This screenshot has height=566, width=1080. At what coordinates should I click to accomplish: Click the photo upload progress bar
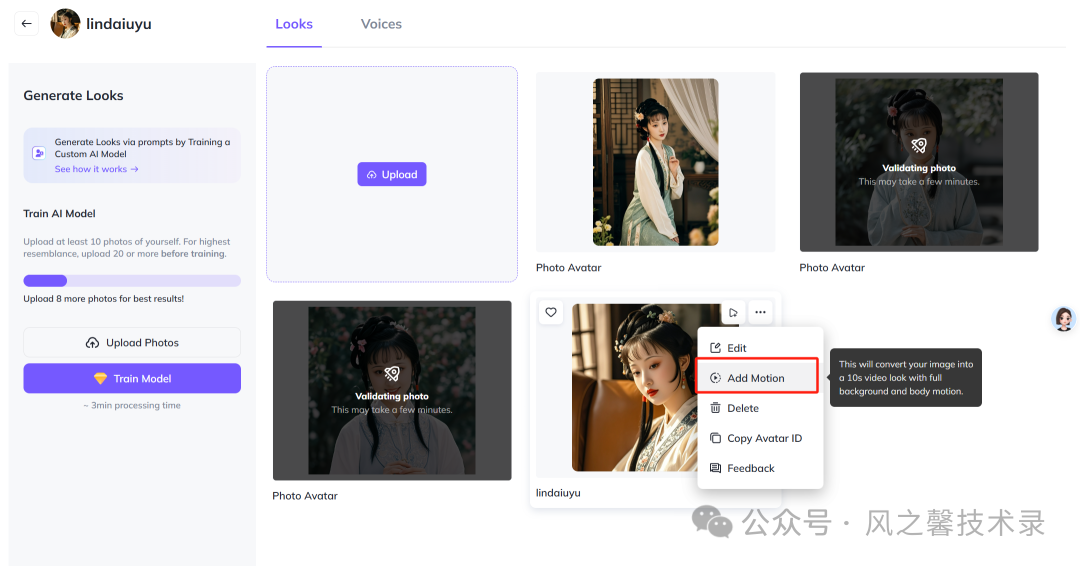(132, 281)
